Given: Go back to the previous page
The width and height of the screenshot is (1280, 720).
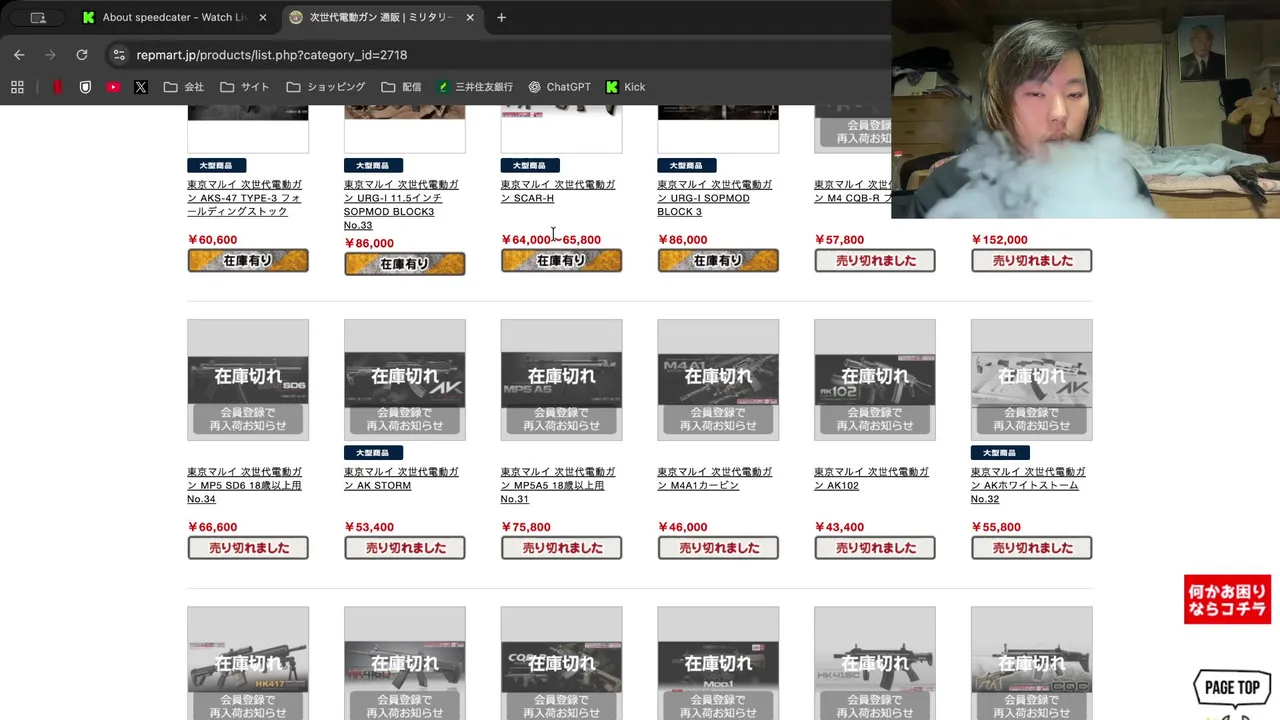Looking at the screenshot, I should 19,55.
